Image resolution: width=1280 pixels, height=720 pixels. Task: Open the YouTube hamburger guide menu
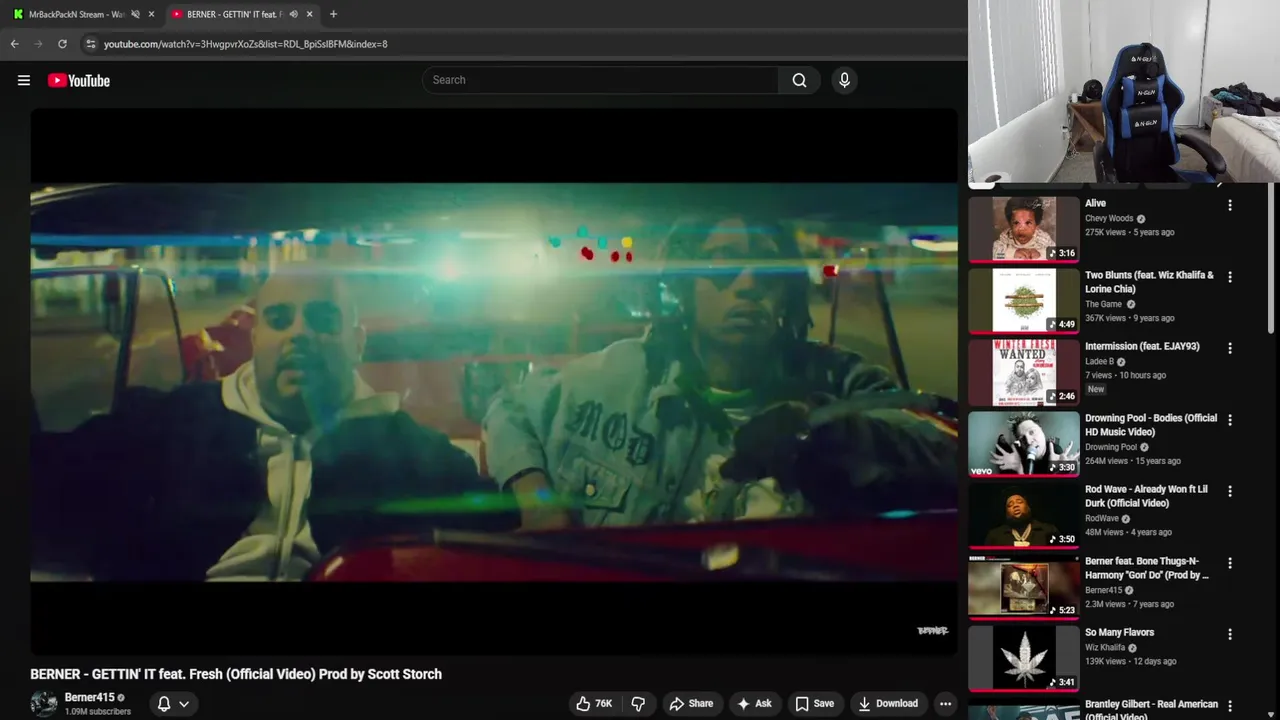tap(24, 80)
